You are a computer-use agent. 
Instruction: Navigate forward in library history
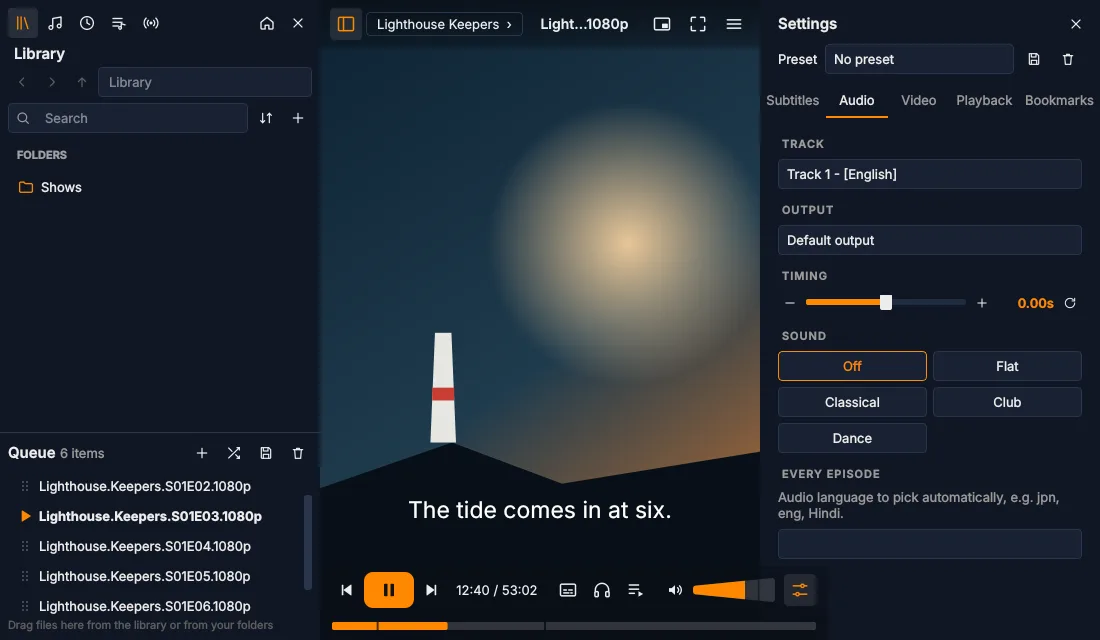[52, 82]
